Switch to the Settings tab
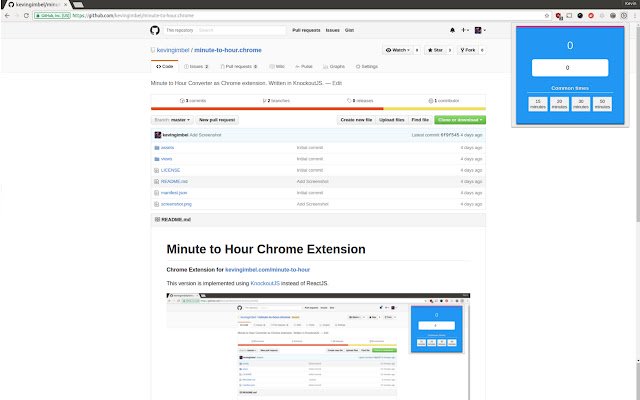The image size is (640, 400). tap(367, 67)
